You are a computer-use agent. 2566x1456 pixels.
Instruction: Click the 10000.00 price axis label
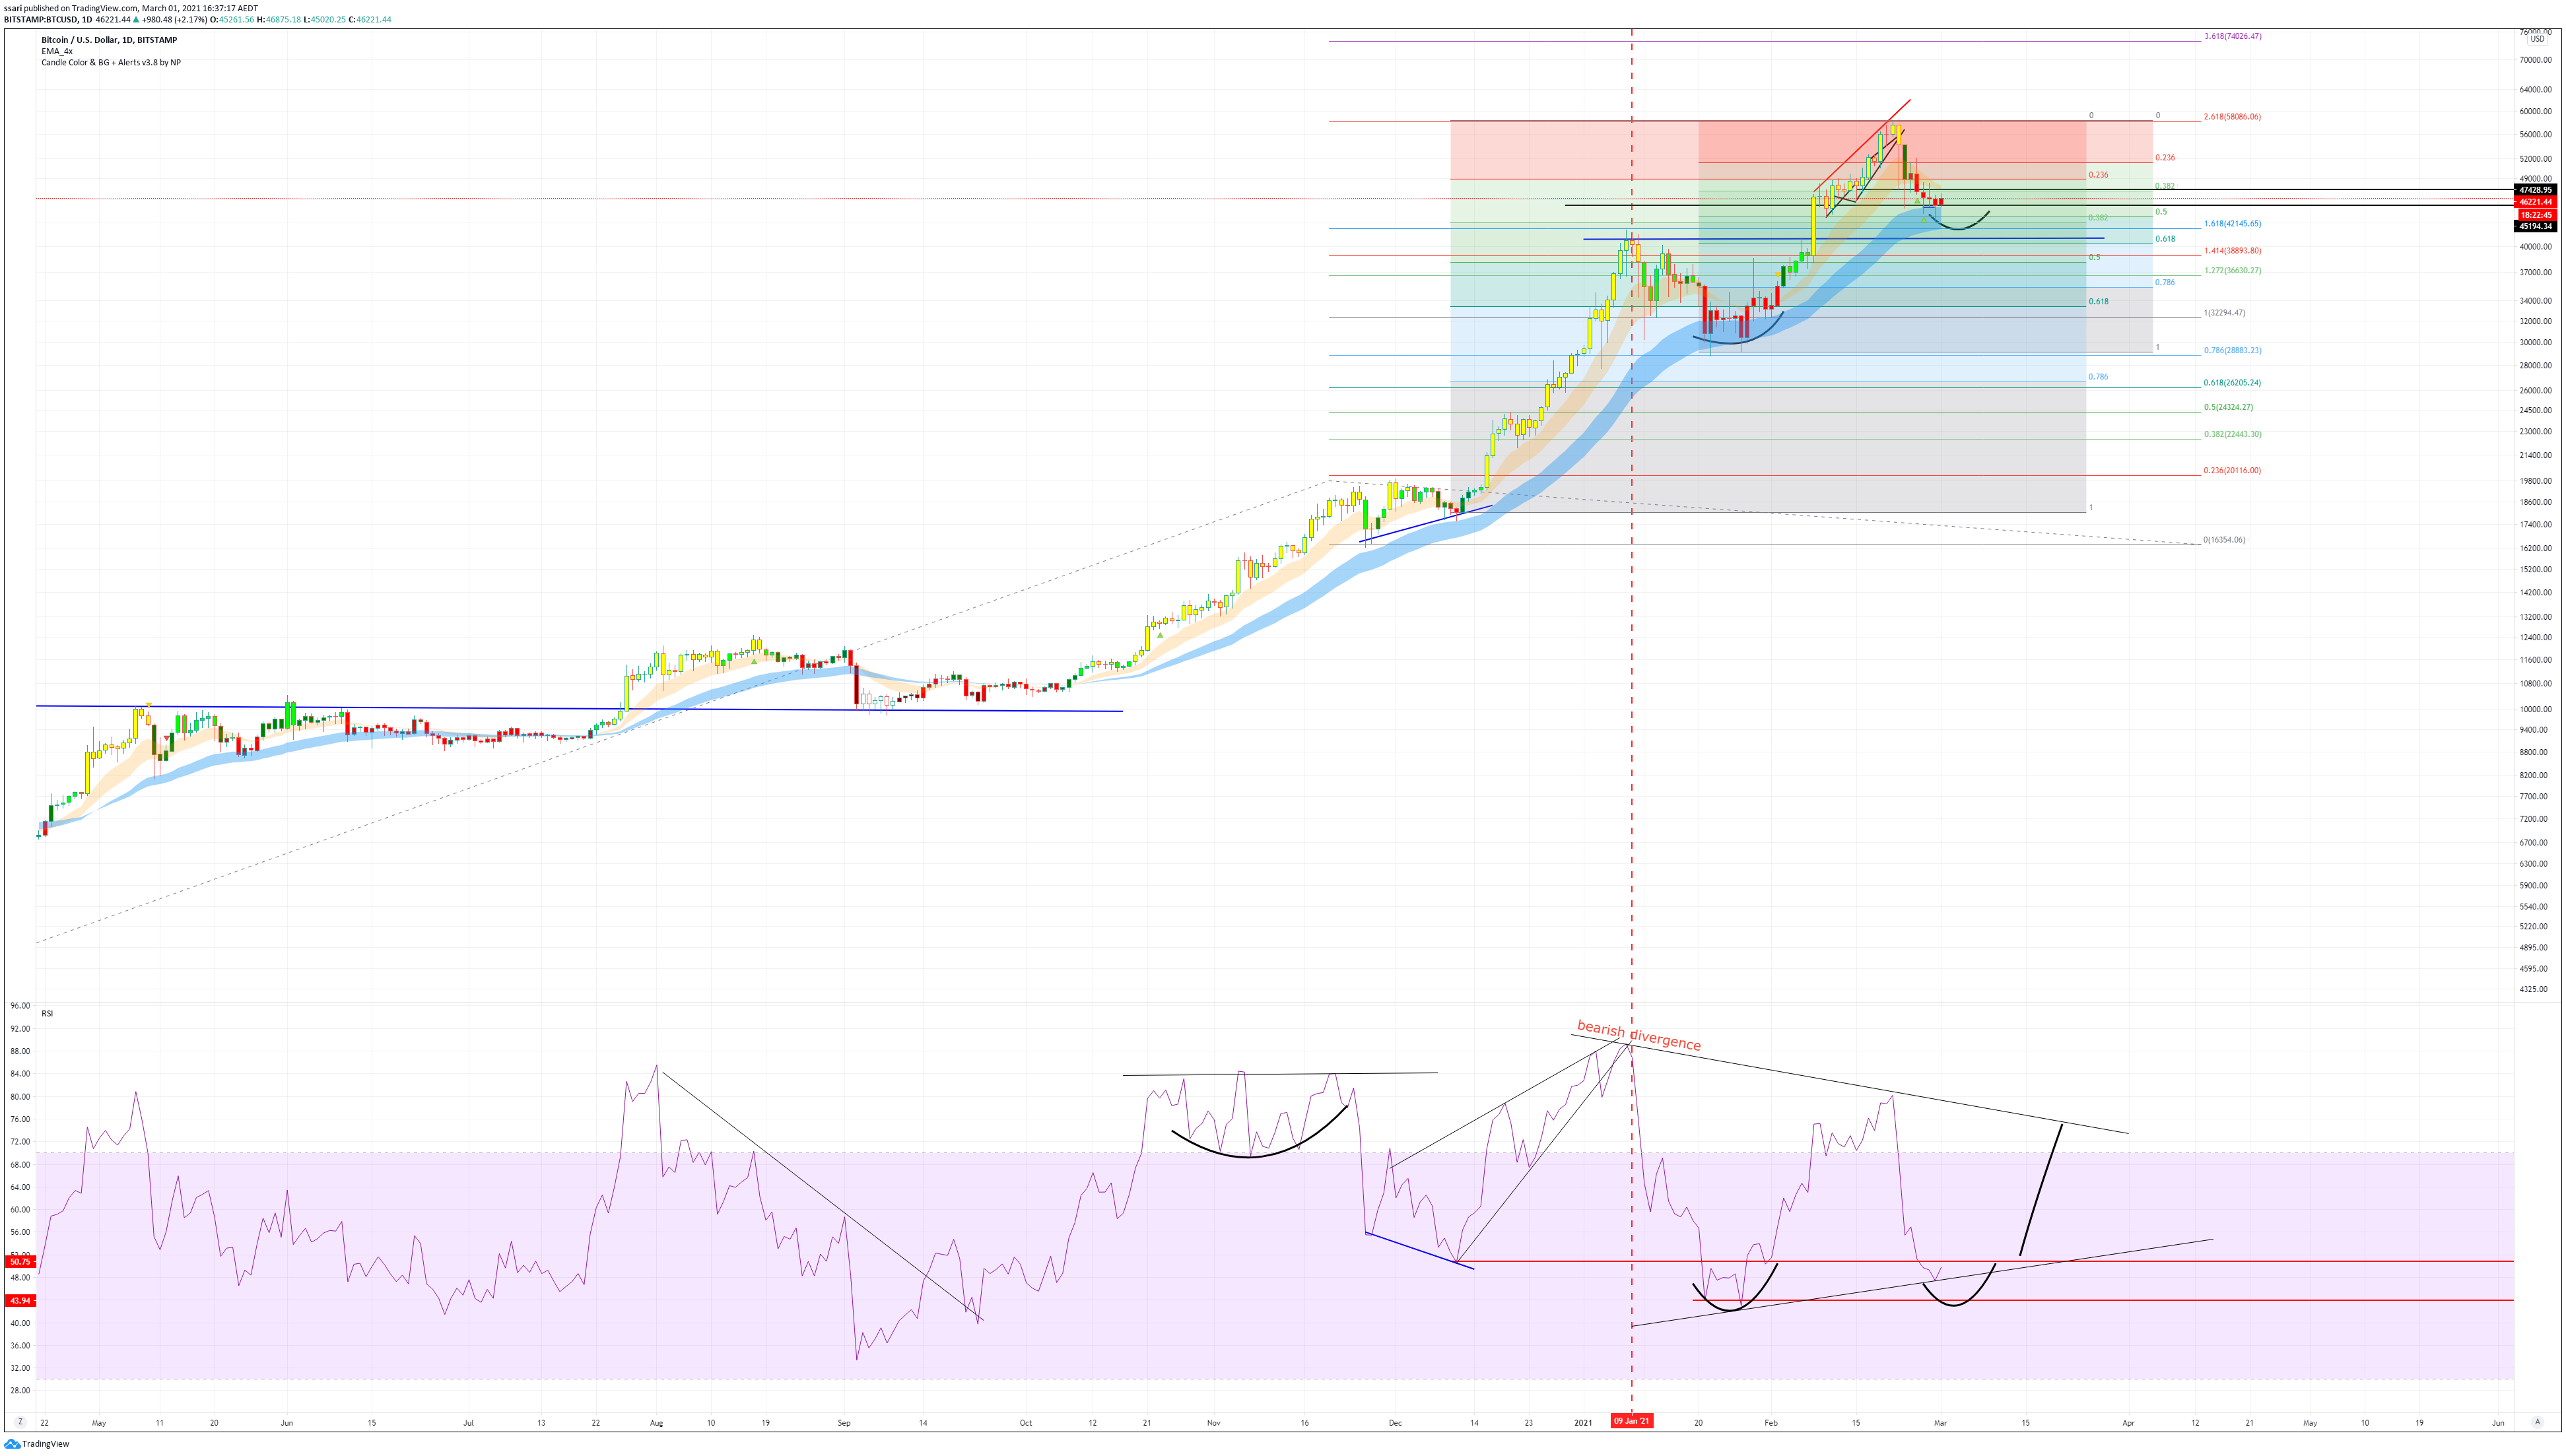point(2536,709)
